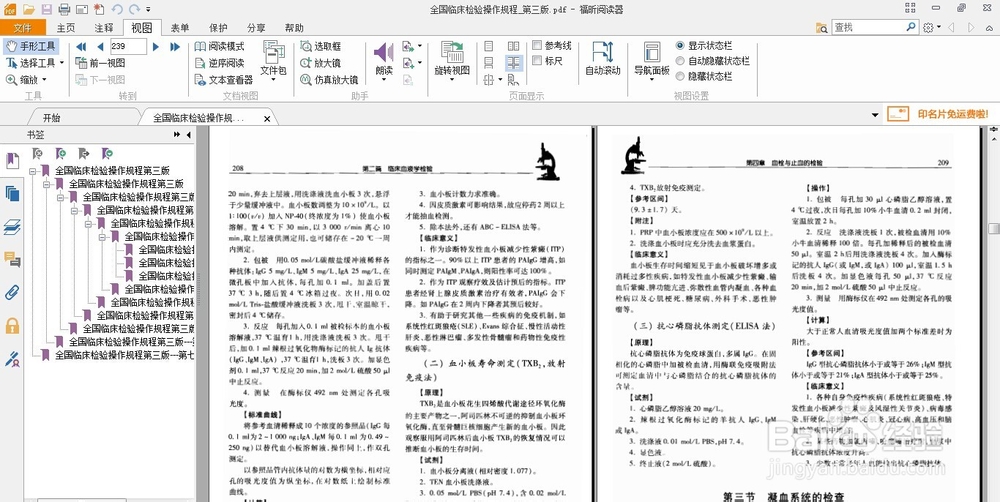Open the comments panel icon in sidebar

point(12,259)
